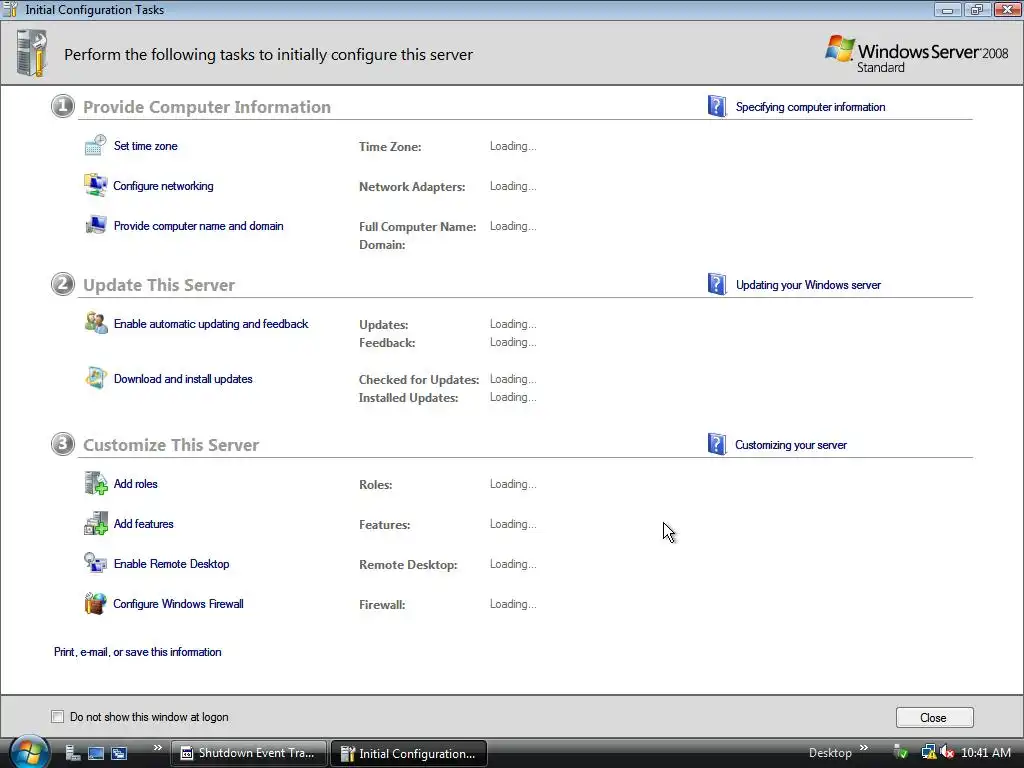Click the Enable Remote Desktop link
Screen dimensions: 1024x768
click(x=171, y=563)
